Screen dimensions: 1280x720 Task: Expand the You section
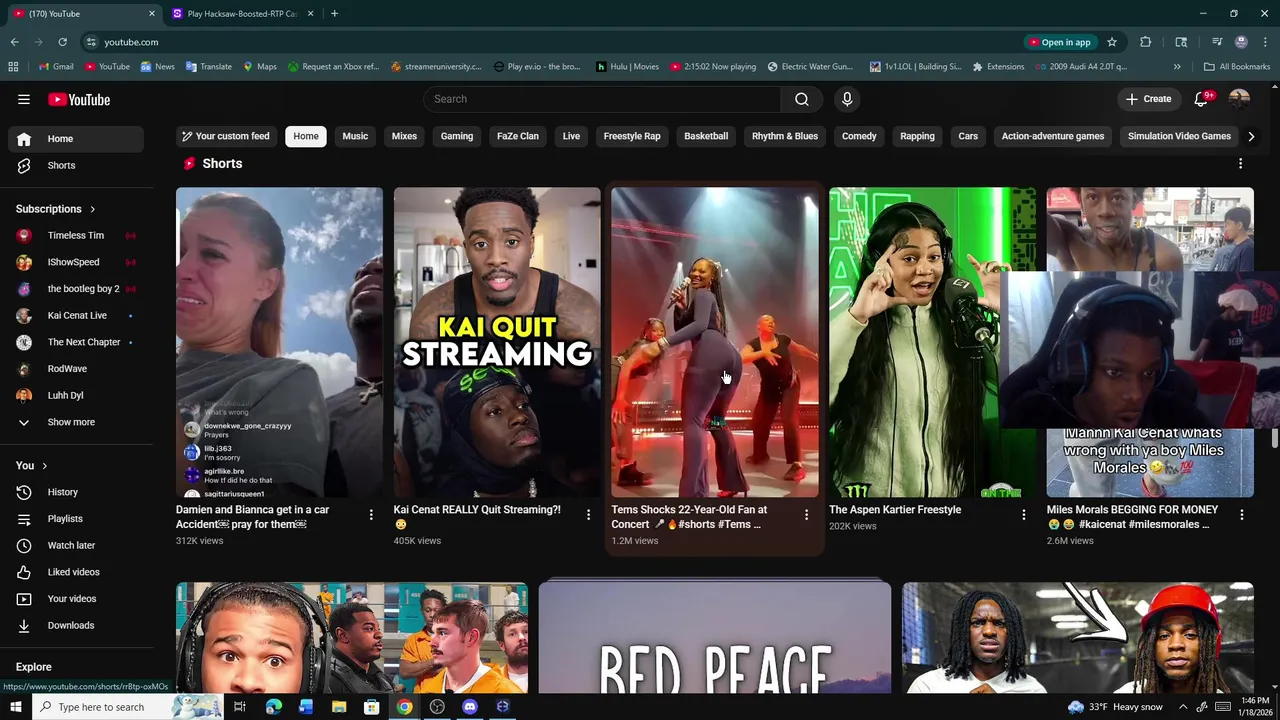[32, 465]
